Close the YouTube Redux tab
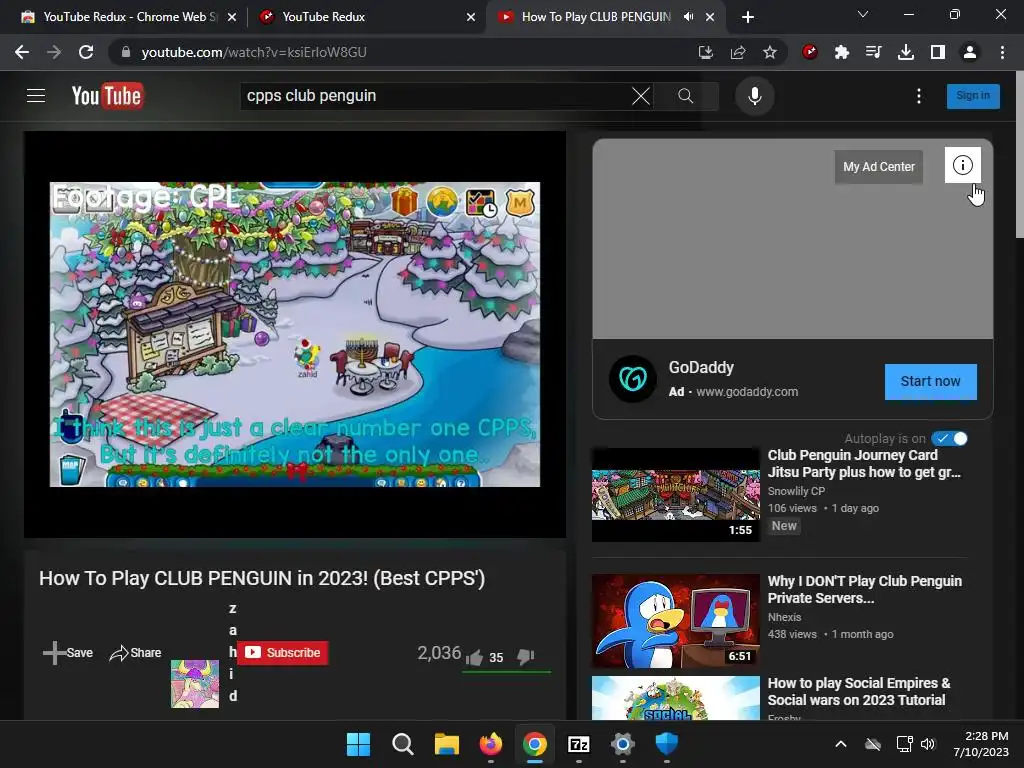 (471, 17)
